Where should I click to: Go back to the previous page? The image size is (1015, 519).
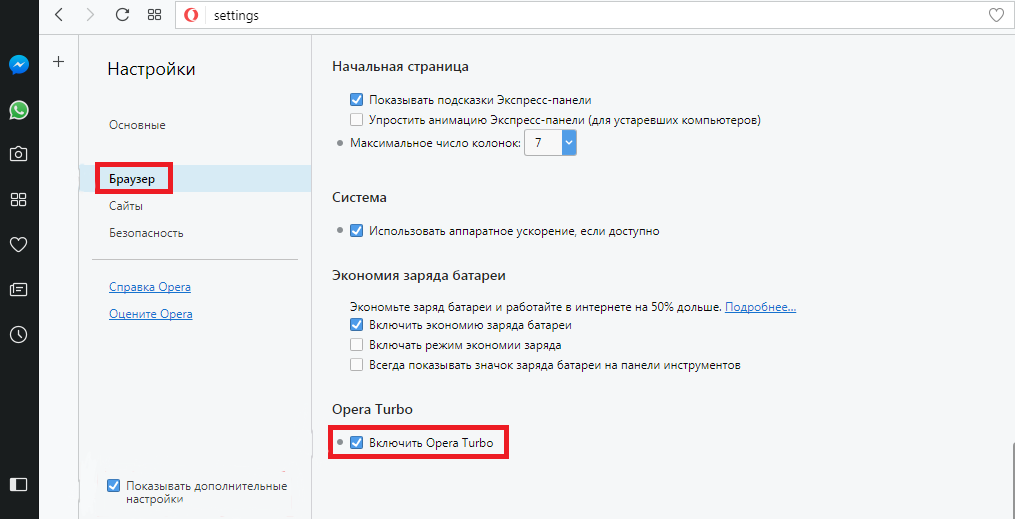(60, 15)
